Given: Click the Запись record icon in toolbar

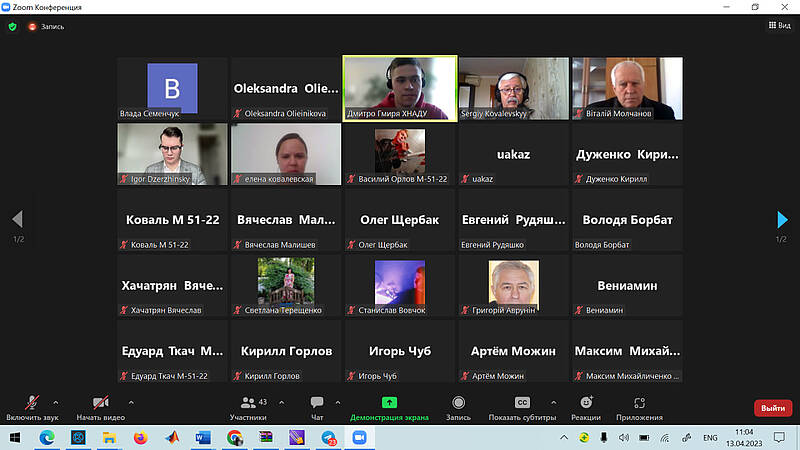Looking at the screenshot, I should coord(458,402).
